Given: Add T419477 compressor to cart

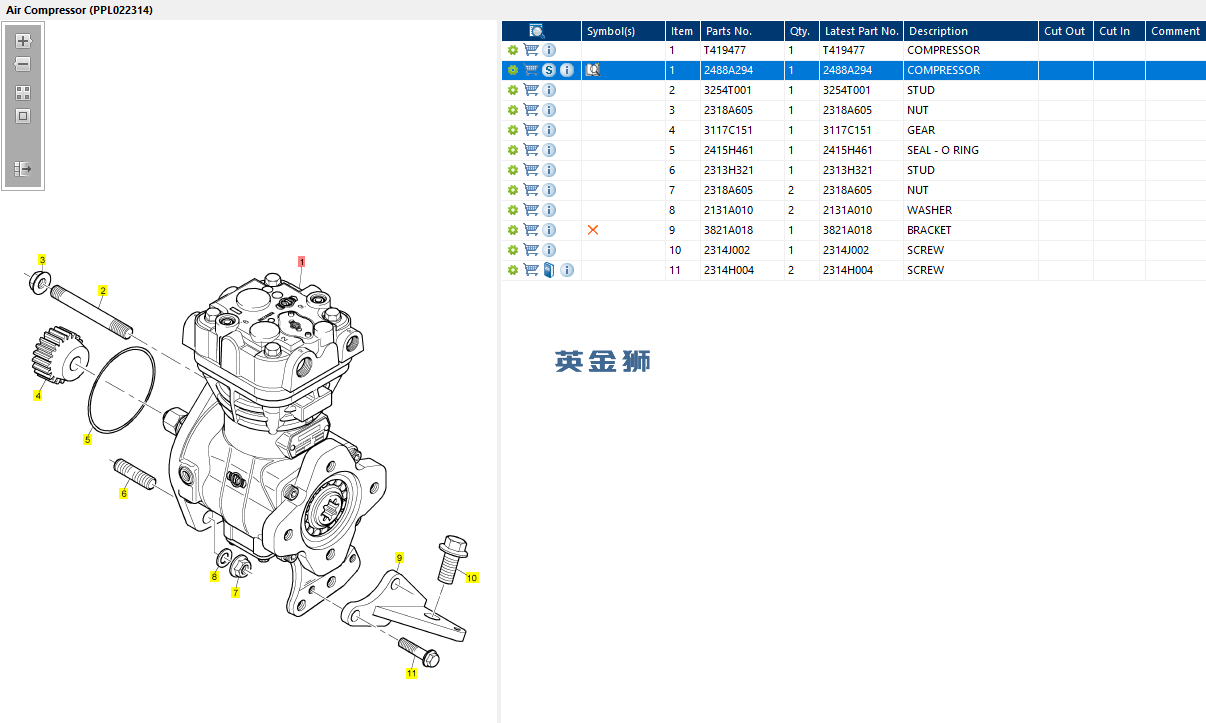Looking at the screenshot, I should pos(531,50).
